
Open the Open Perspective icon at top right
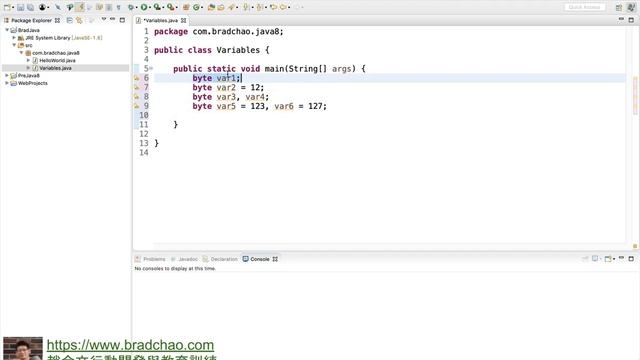pyautogui.click(x=619, y=7)
